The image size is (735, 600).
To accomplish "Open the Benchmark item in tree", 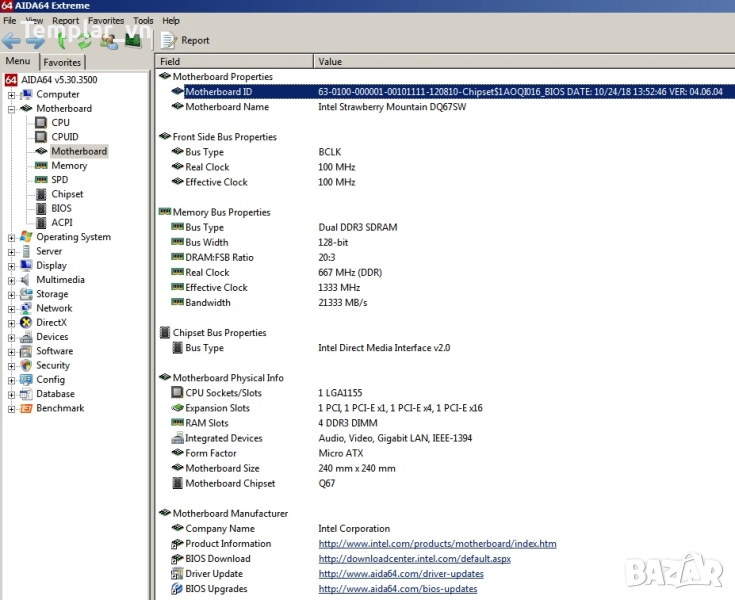I will point(60,408).
